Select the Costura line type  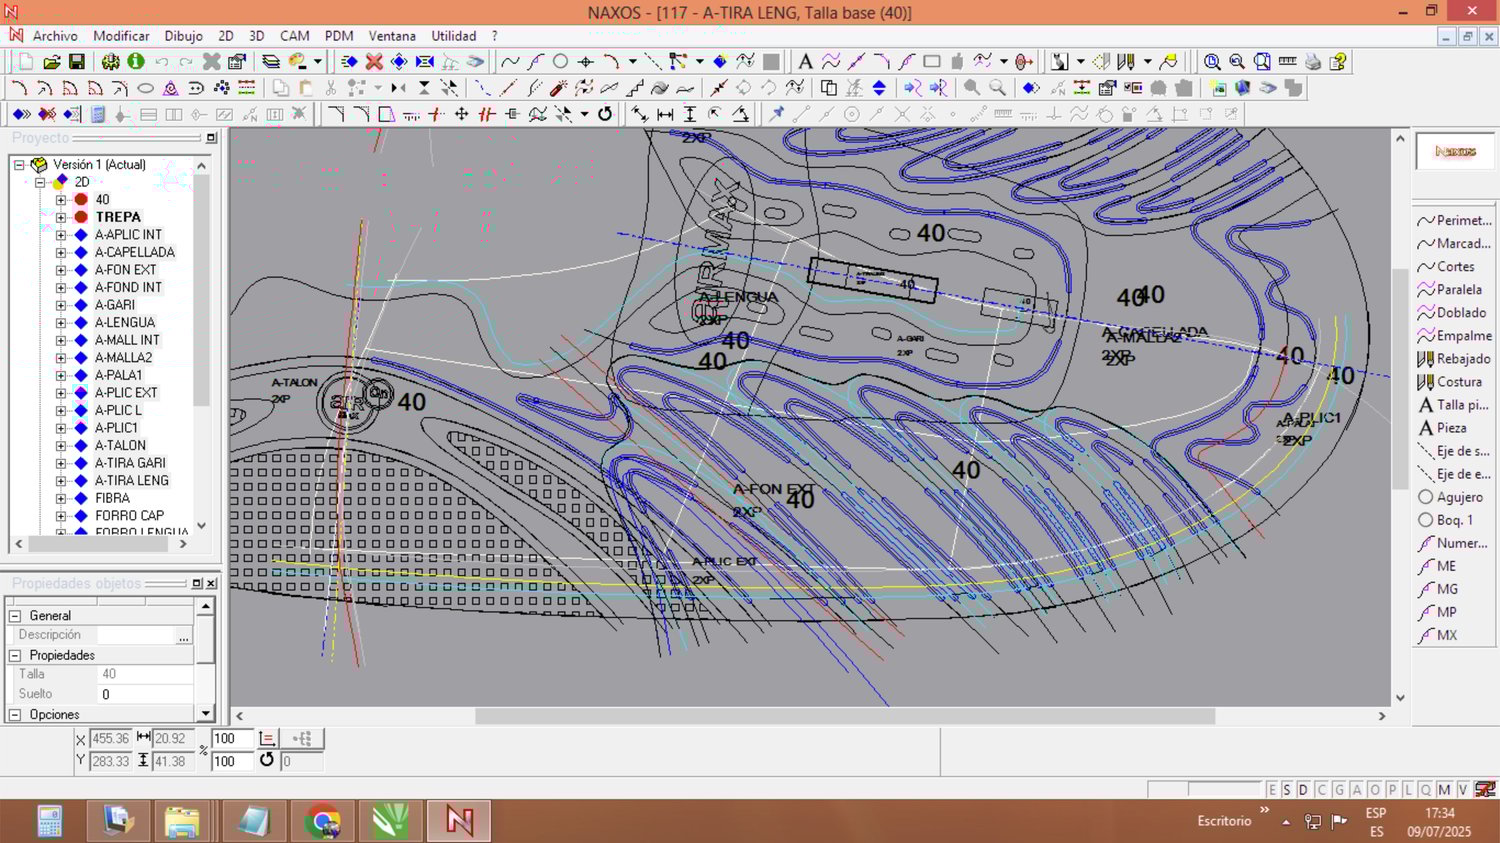(1457, 382)
